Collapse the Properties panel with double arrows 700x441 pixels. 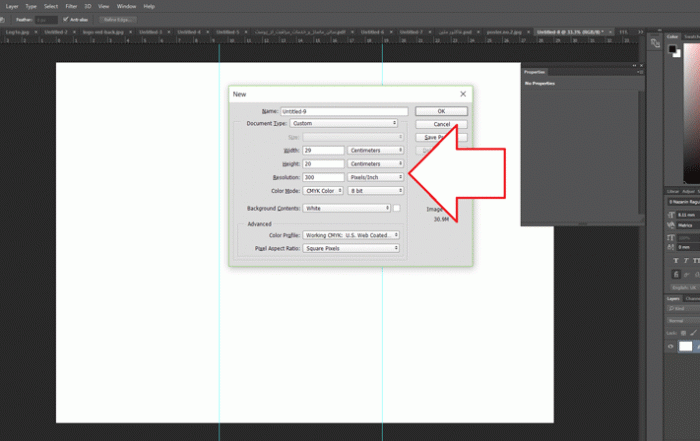point(634,66)
